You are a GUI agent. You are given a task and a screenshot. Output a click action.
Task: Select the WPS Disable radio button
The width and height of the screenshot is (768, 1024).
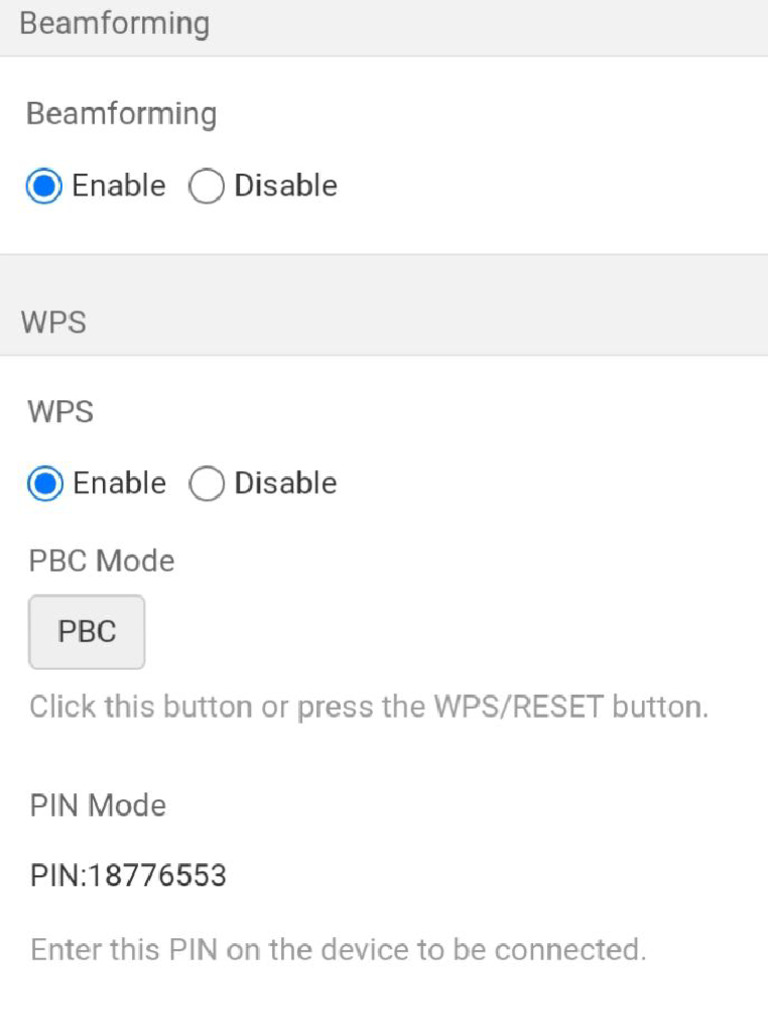coord(206,485)
